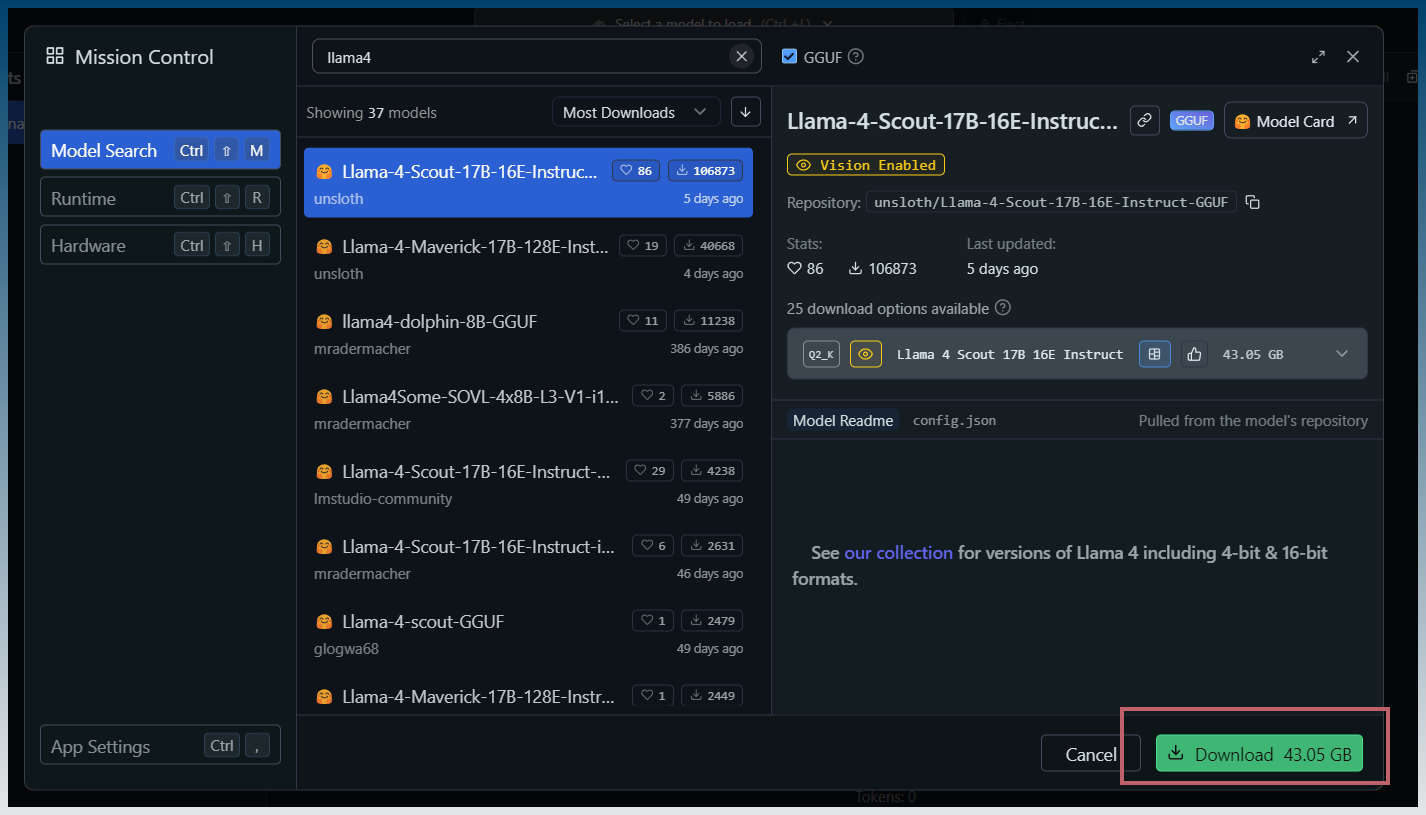Click the Mission Control grid icon

click(55, 57)
